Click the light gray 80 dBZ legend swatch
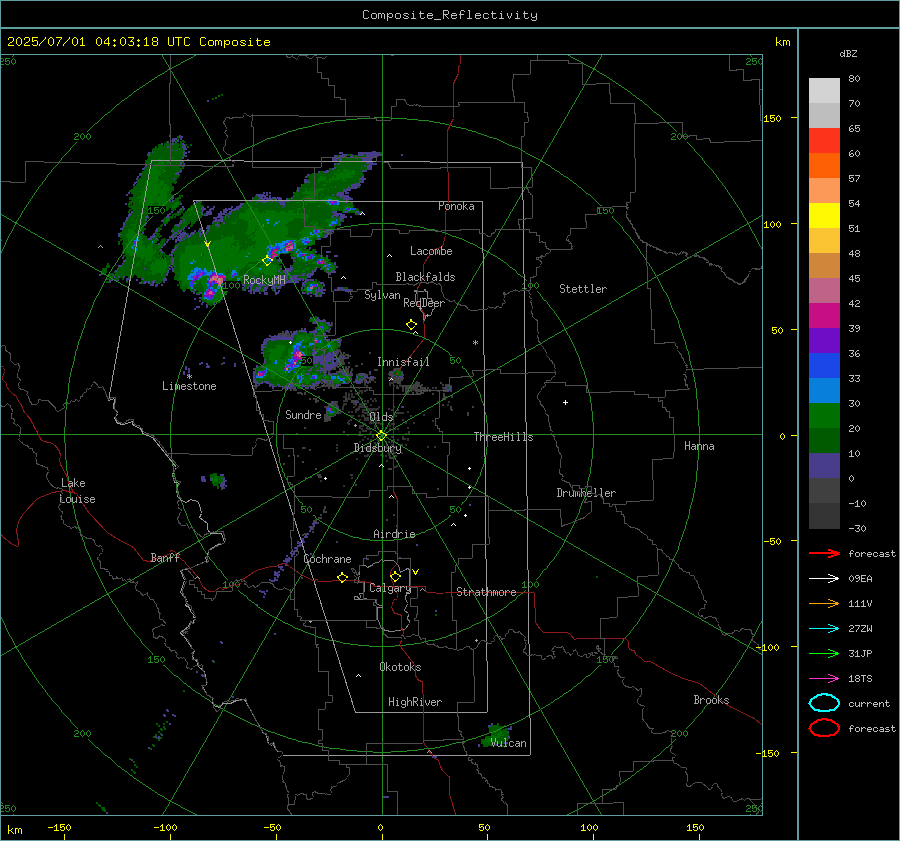Image resolution: width=900 pixels, height=841 pixels. 824,91
